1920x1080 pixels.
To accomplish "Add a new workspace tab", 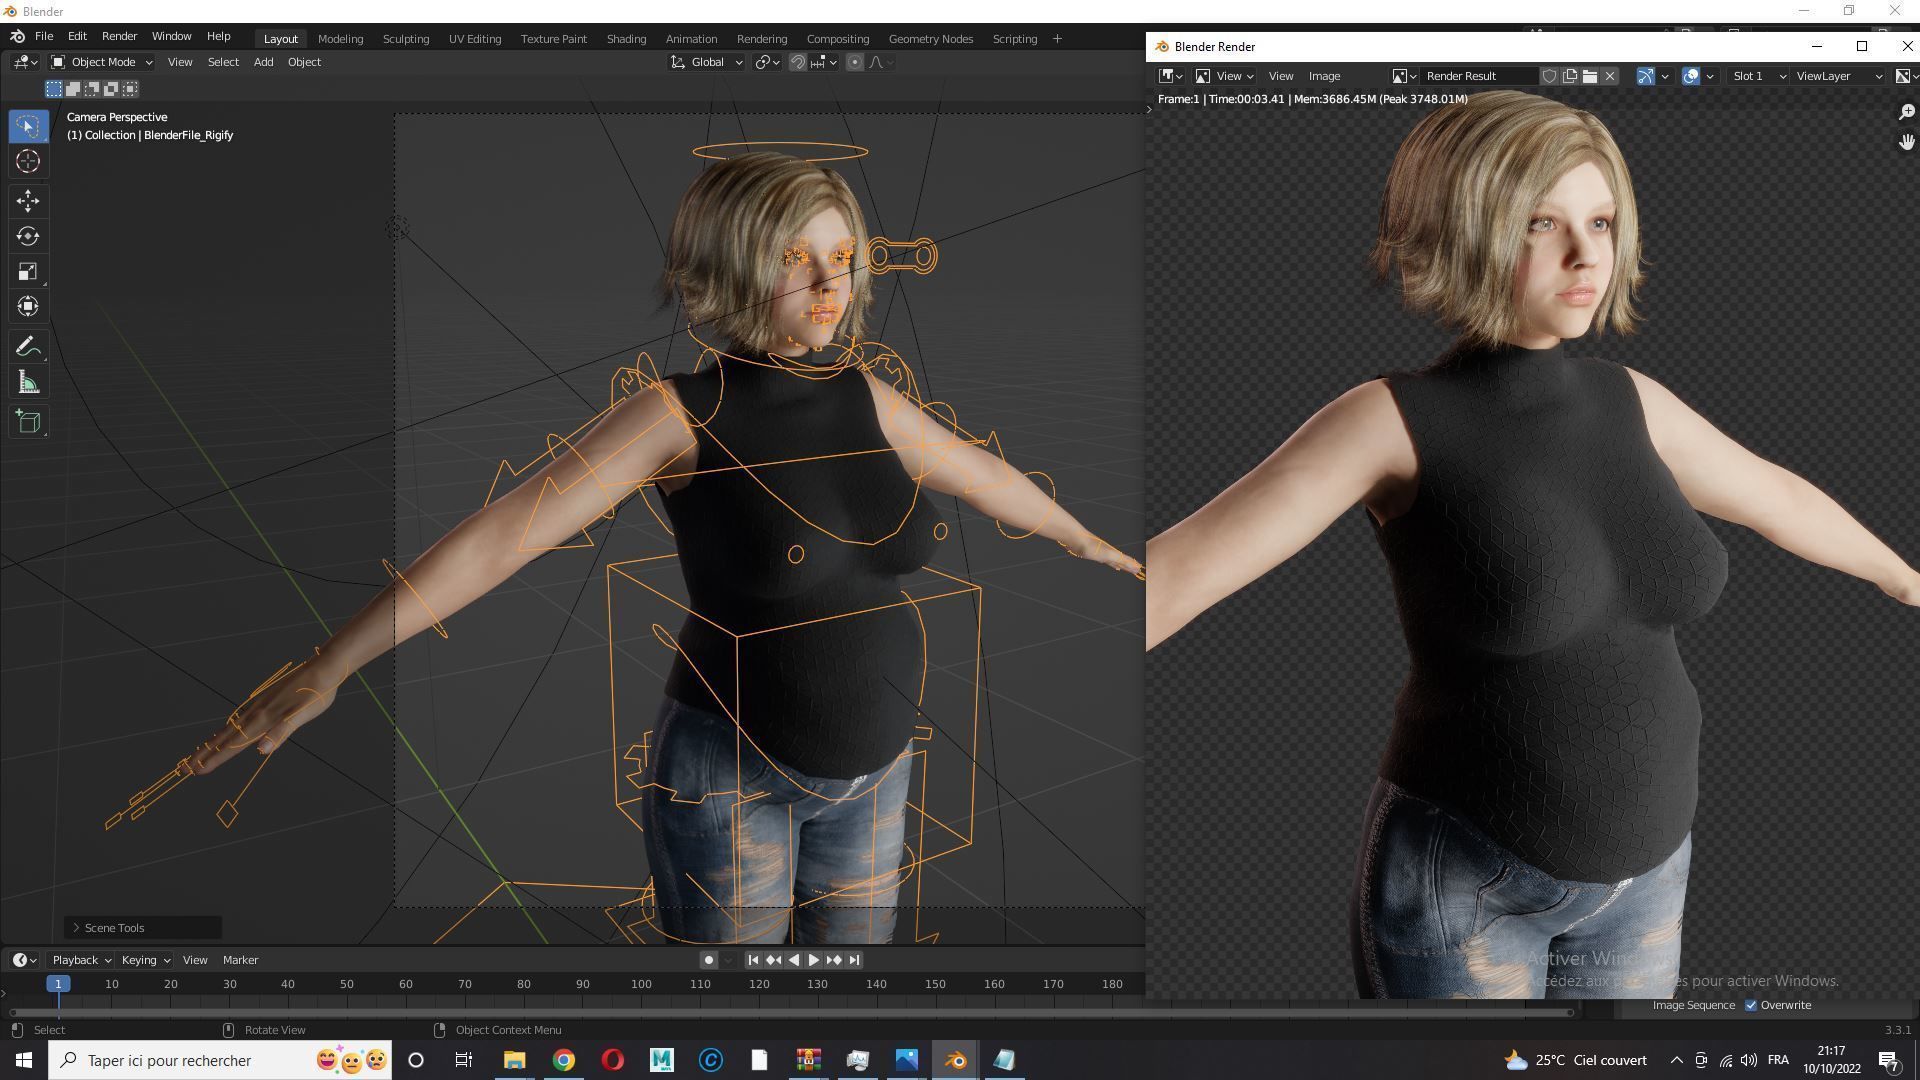I will (x=1058, y=39).
